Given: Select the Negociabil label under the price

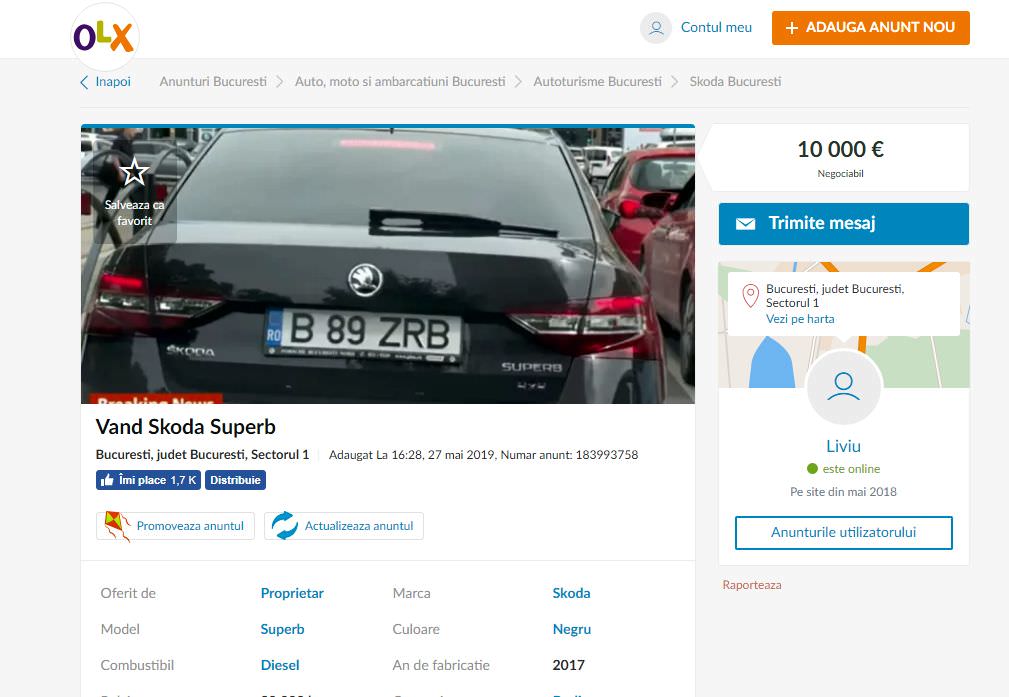Looking at the screenshot, I should [840, 174].
